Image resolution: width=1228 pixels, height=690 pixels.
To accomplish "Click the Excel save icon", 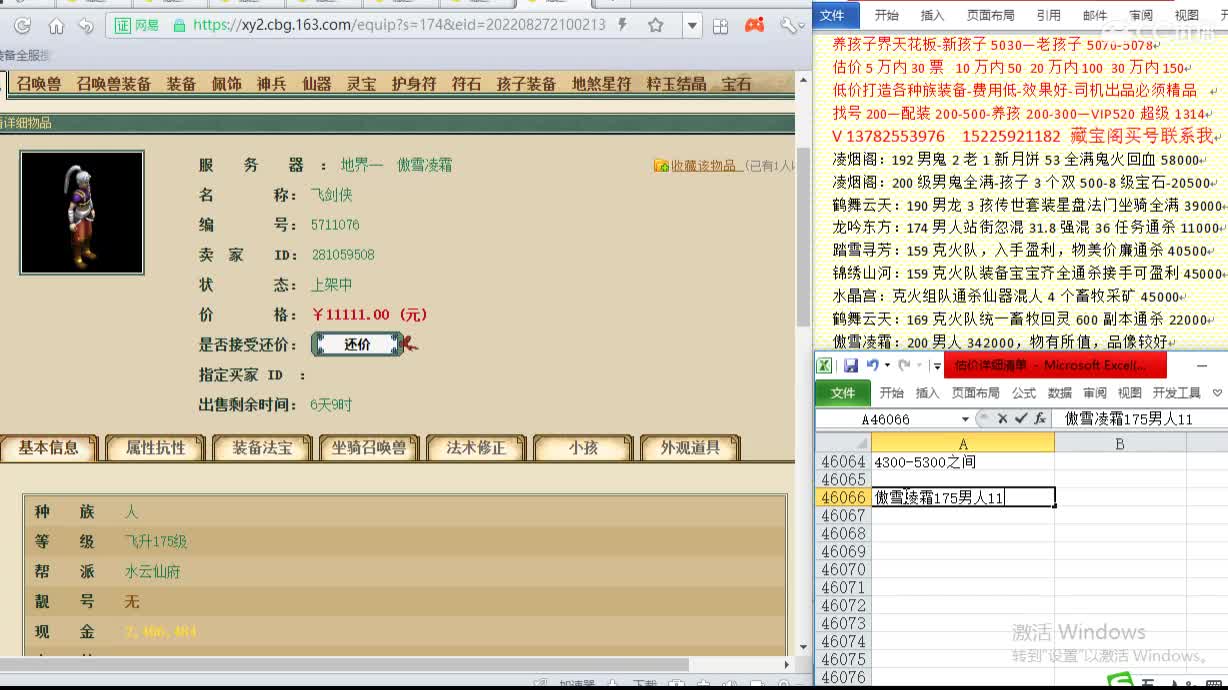I will 851,366.
